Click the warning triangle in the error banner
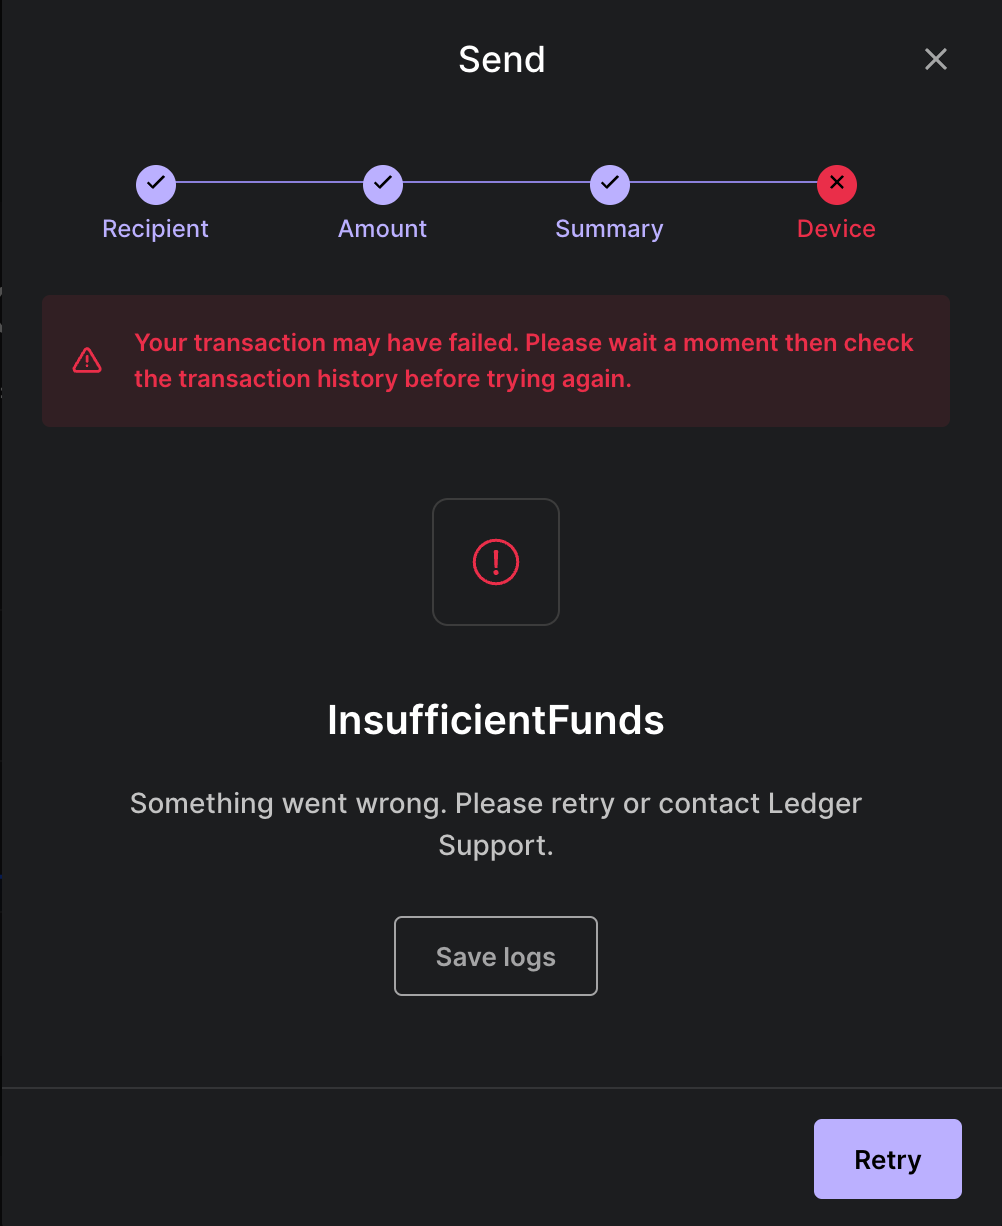The height and width of the screenshot is (1226, 1002). 87,360
